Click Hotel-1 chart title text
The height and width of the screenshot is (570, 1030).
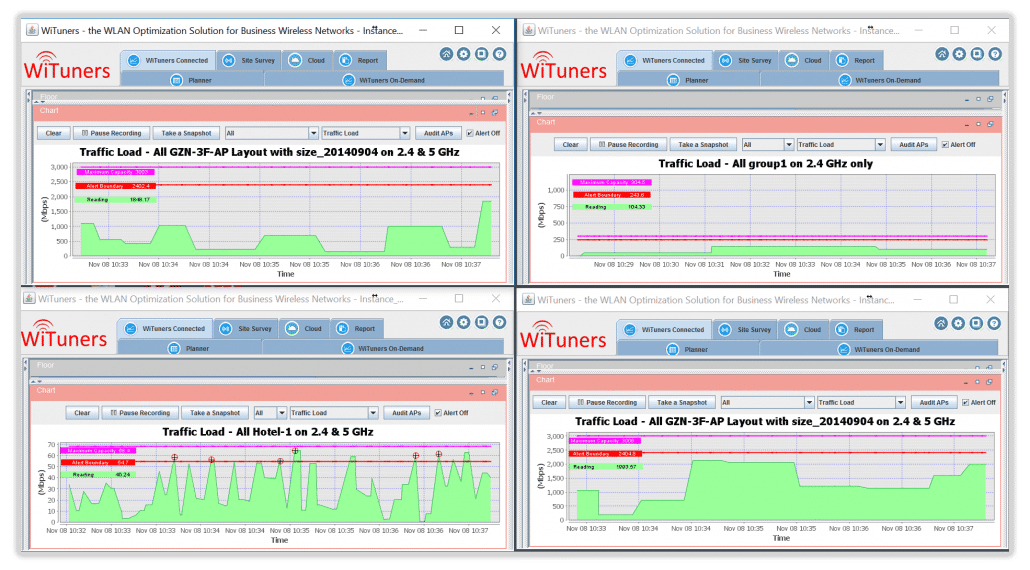coord(268,432)
